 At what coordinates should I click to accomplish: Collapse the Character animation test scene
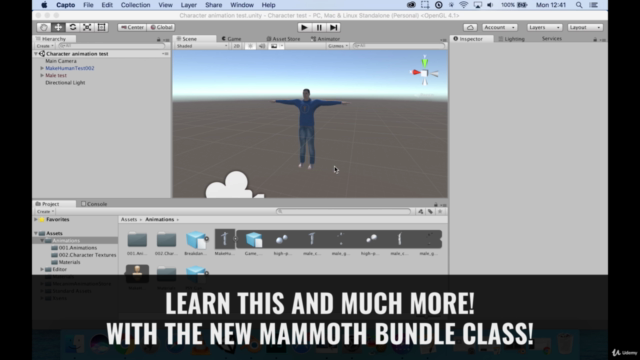(36, 54)
